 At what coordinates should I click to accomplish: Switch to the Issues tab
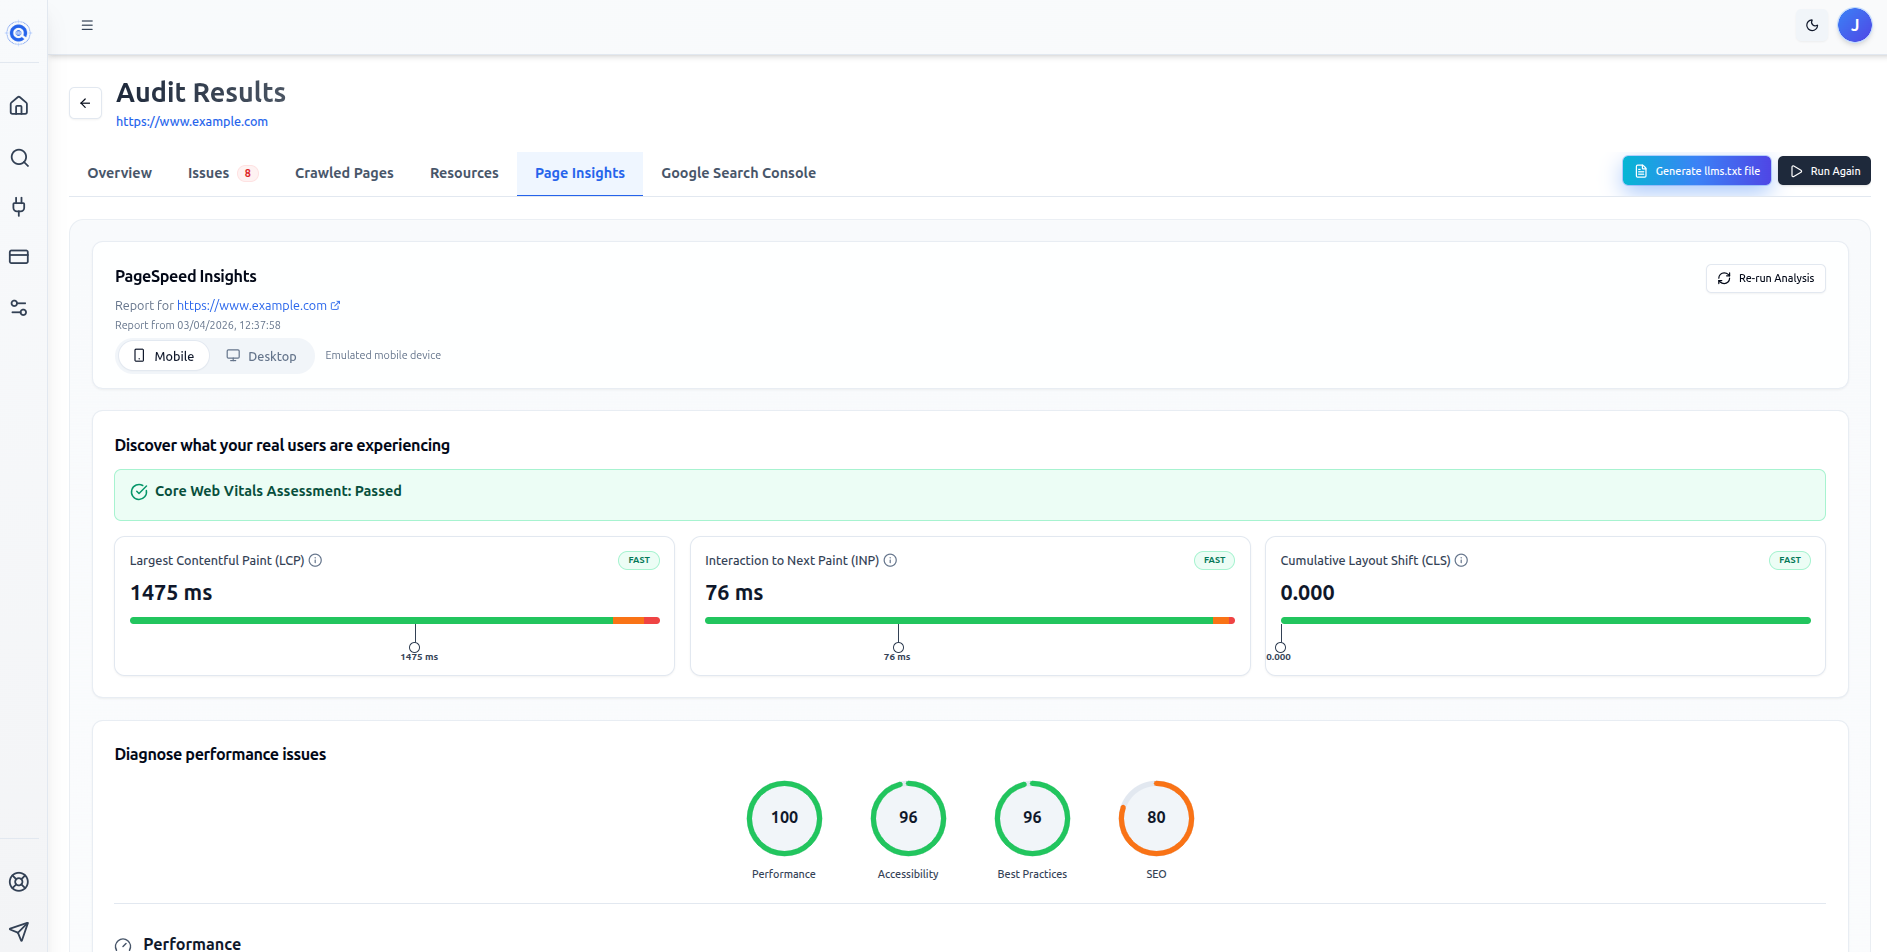tap(207, 172)
